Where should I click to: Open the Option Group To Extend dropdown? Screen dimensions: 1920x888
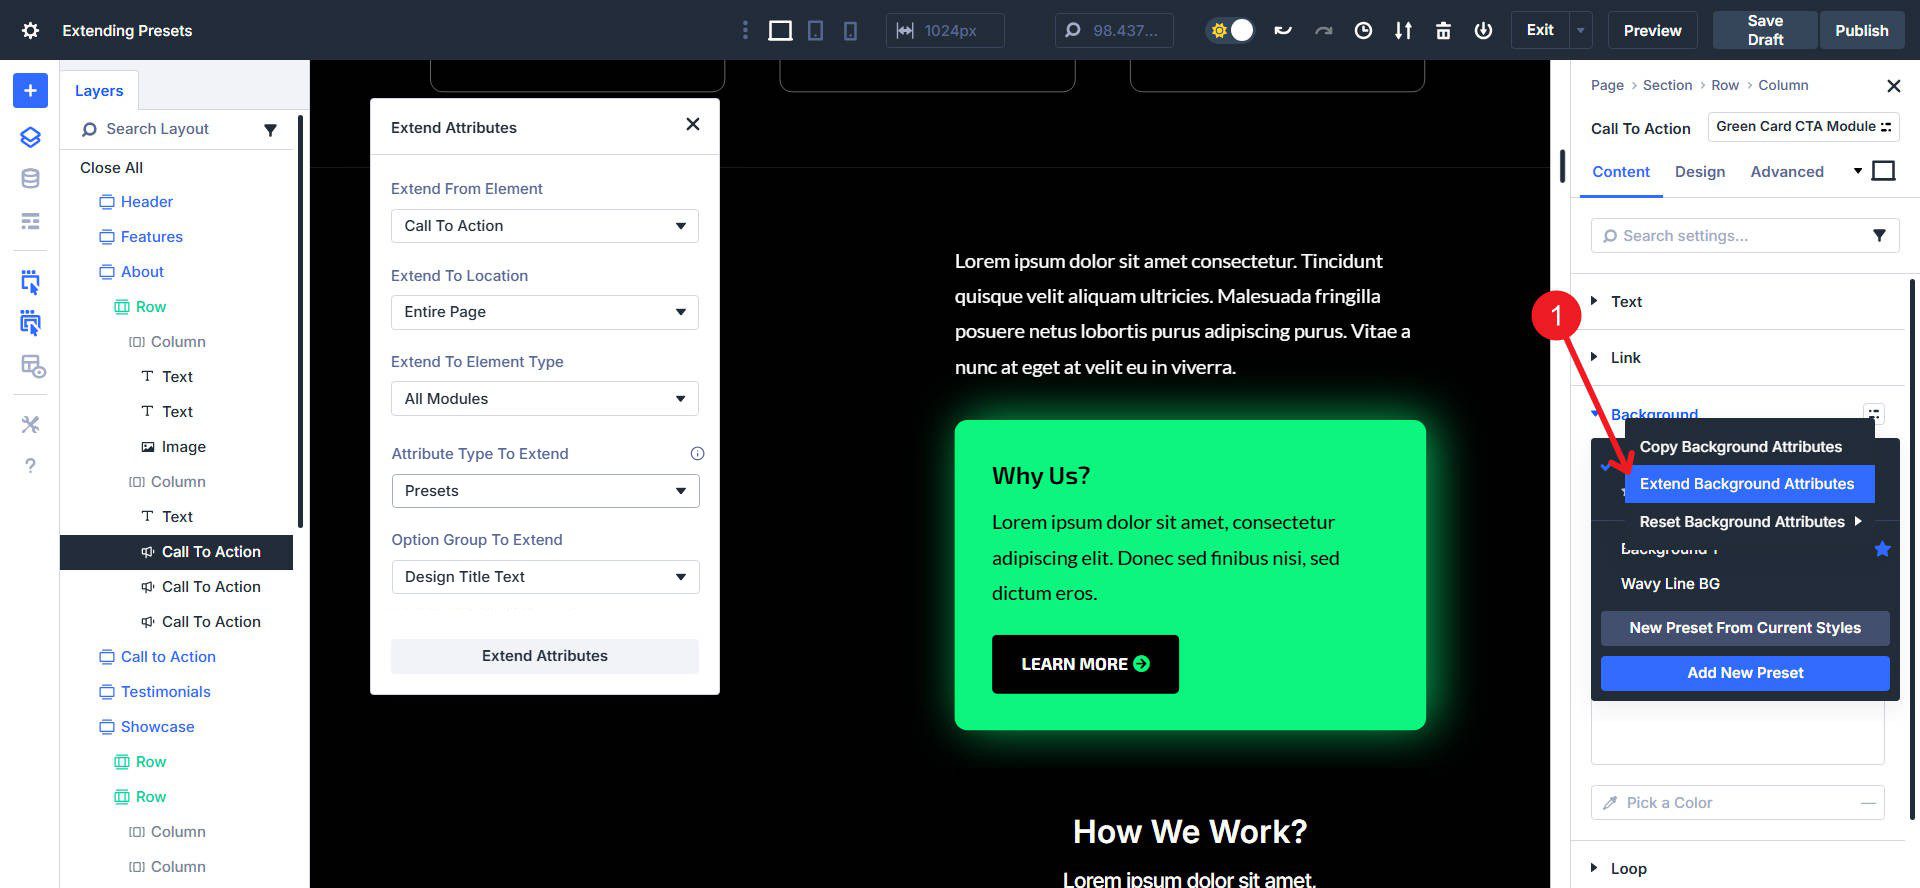tap(544, 577)
